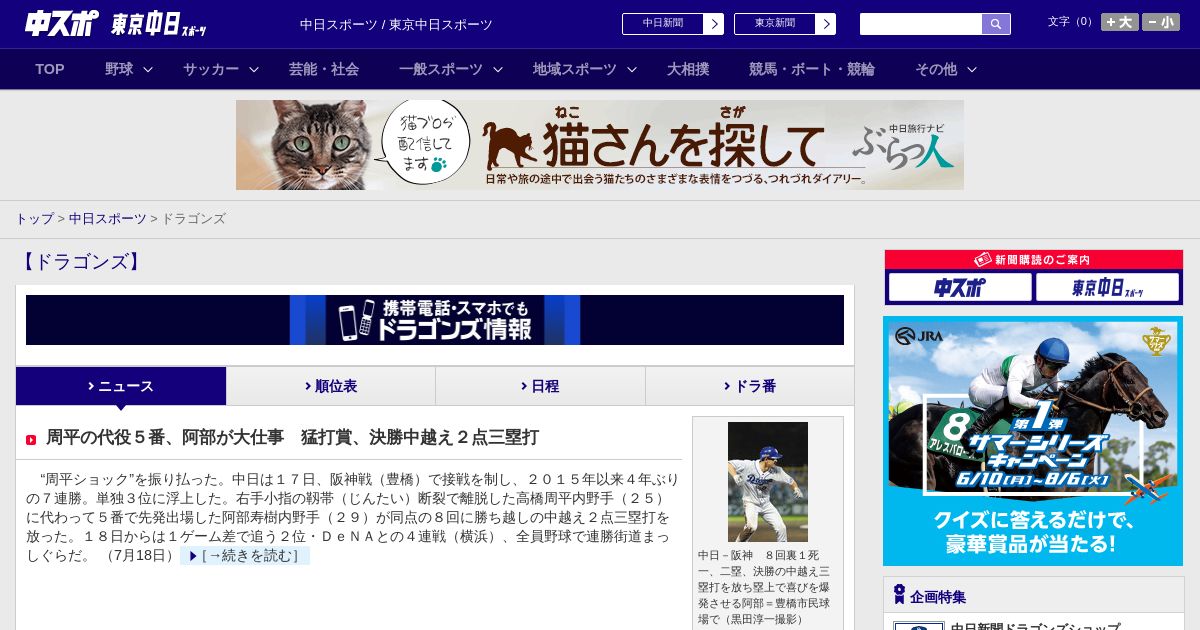Screen dimensions: 1200x630
Task: Focus the site search field
Action: (921, 24)
